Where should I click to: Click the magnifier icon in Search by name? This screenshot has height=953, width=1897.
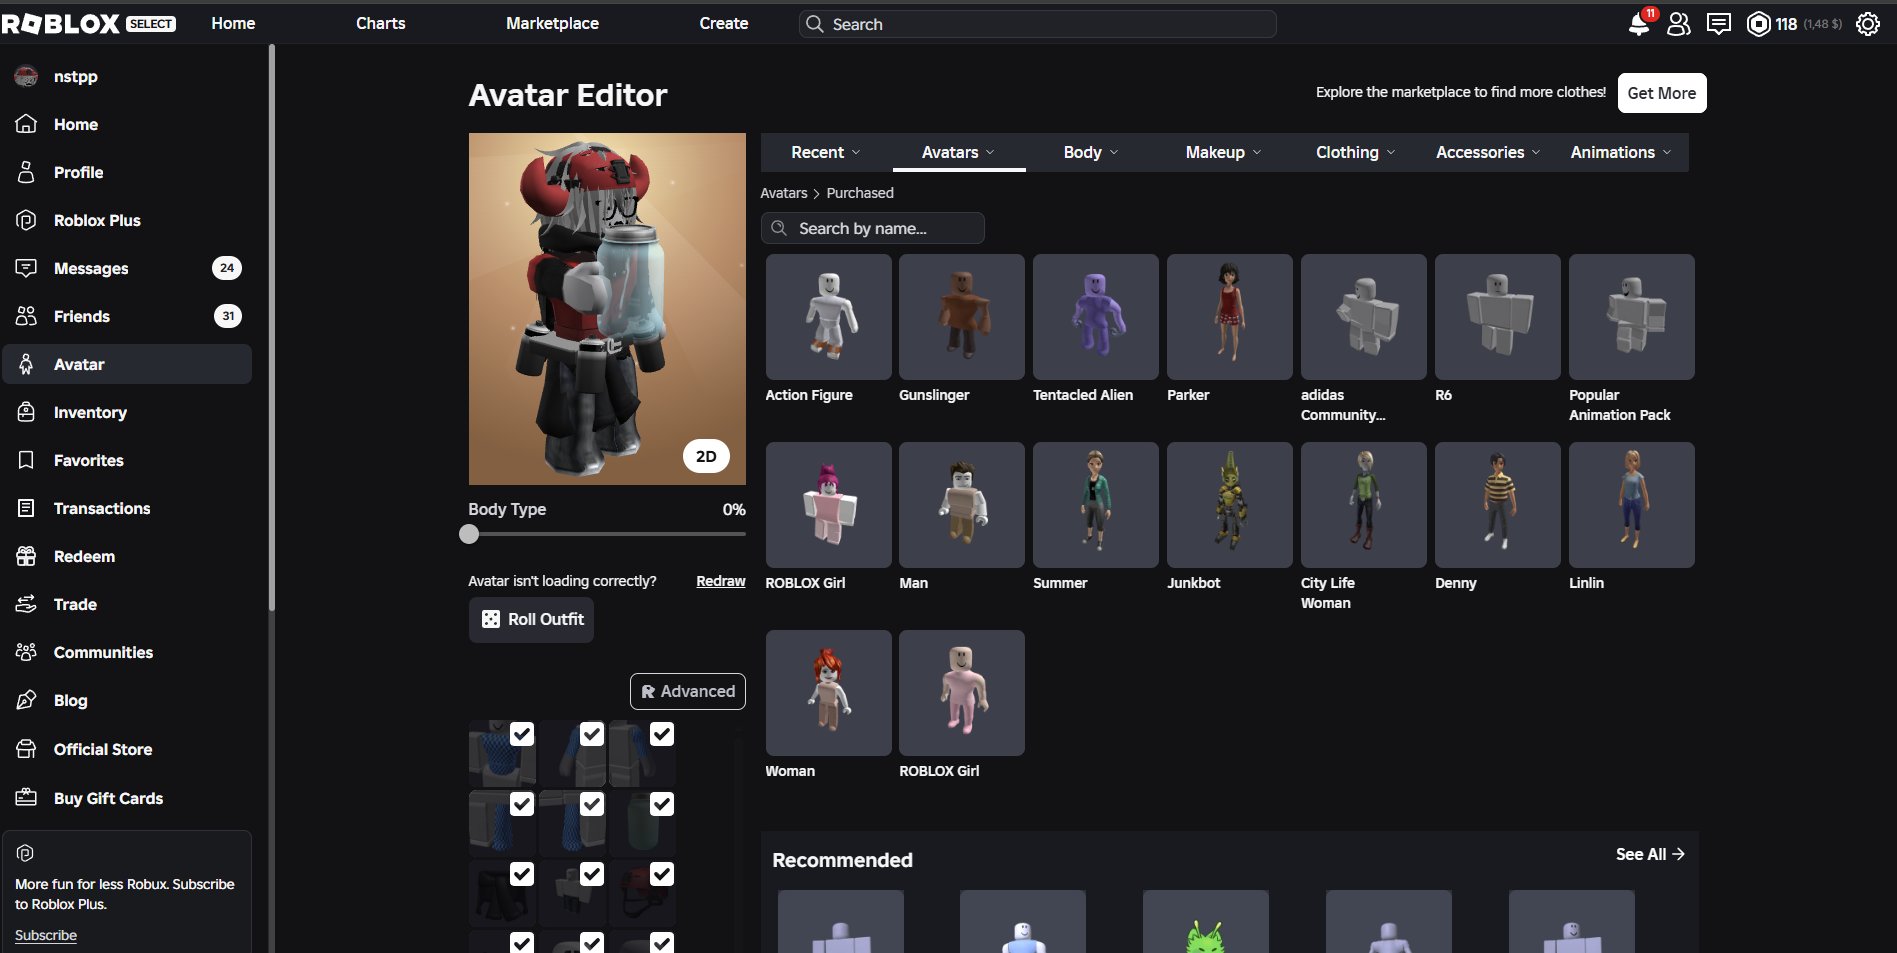(779, 228)
